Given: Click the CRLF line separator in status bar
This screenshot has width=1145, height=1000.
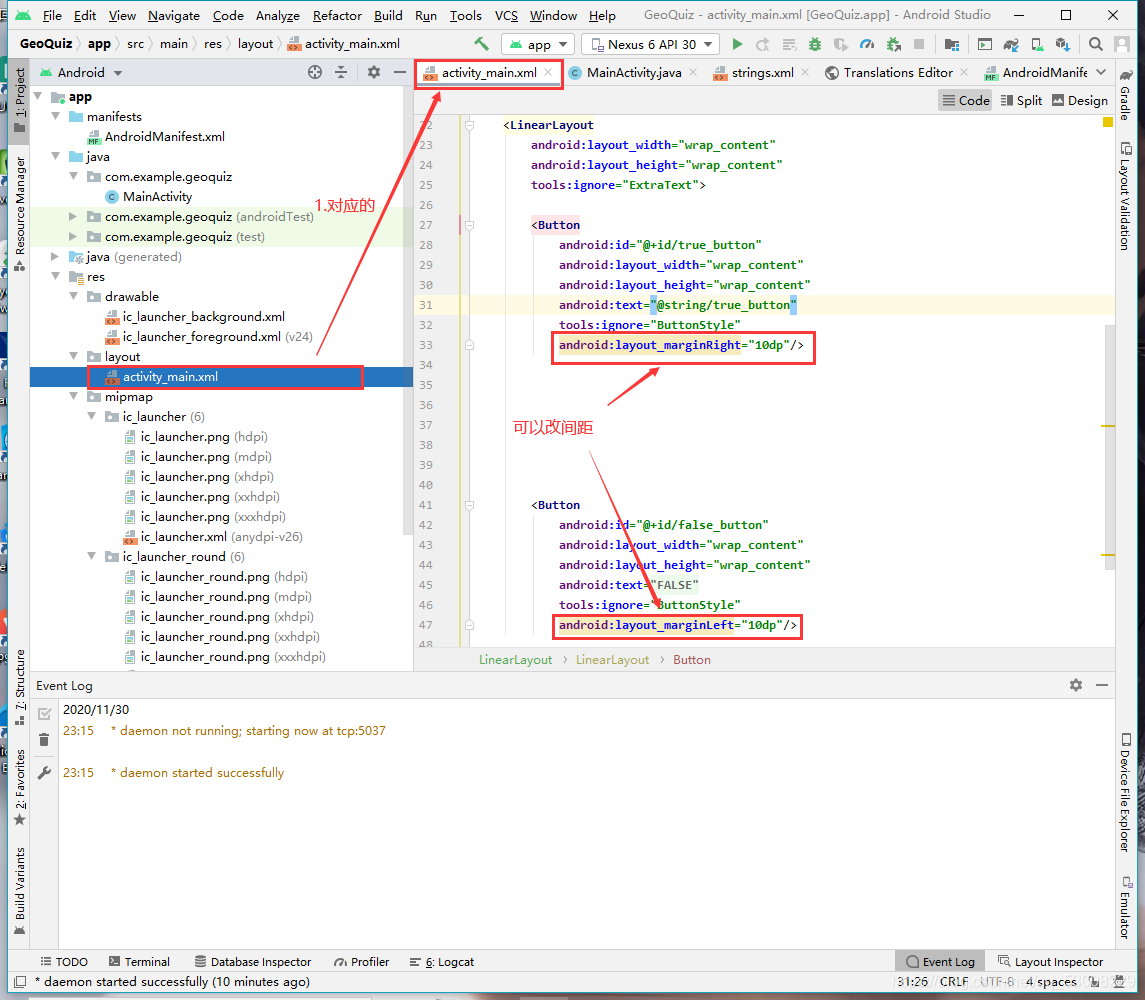Looking at the screenshot, I should pos(954,981).
